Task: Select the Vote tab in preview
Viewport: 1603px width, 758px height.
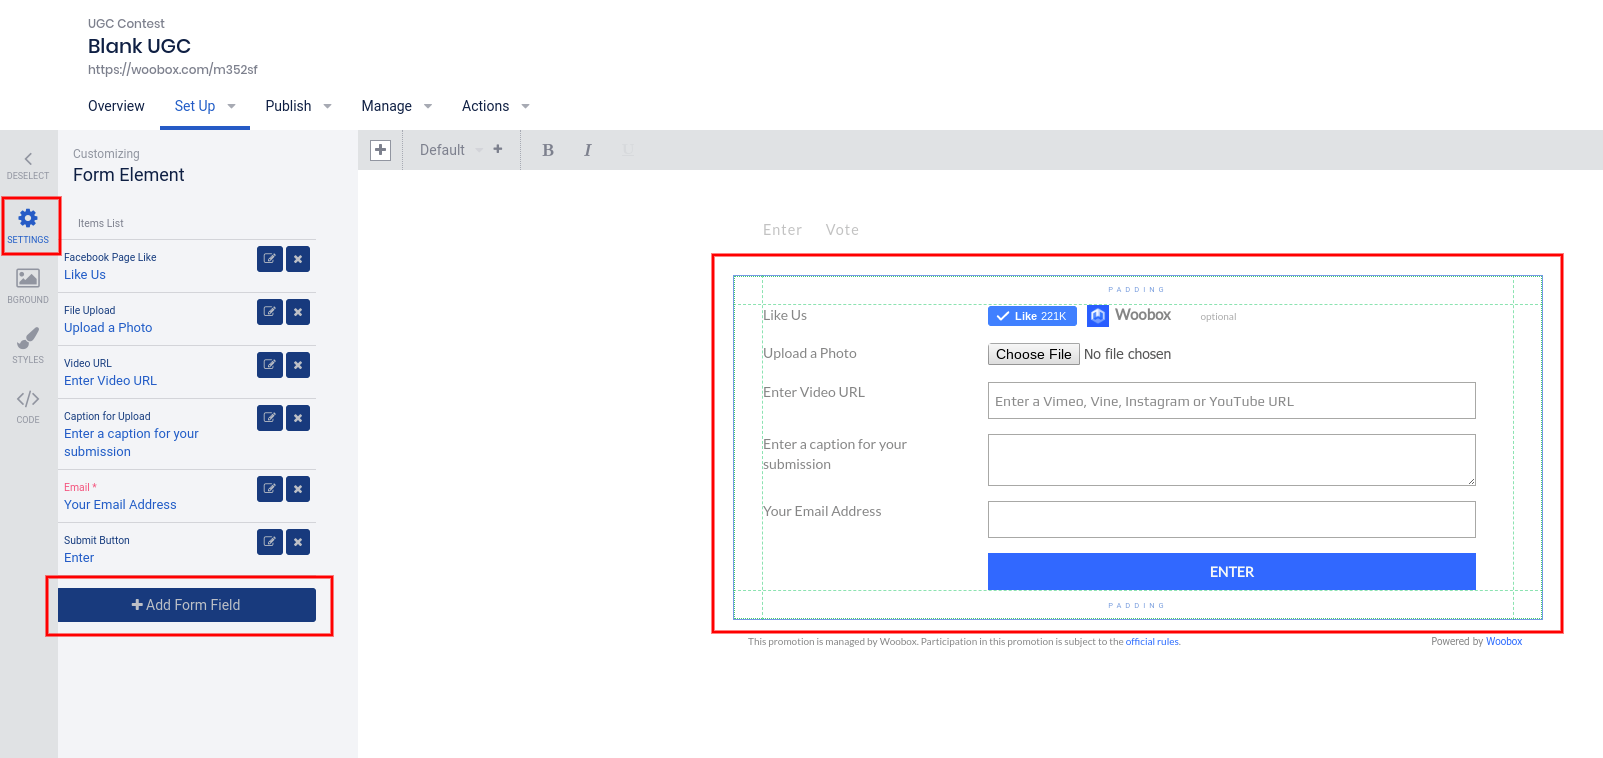Action: coord(842,230)
